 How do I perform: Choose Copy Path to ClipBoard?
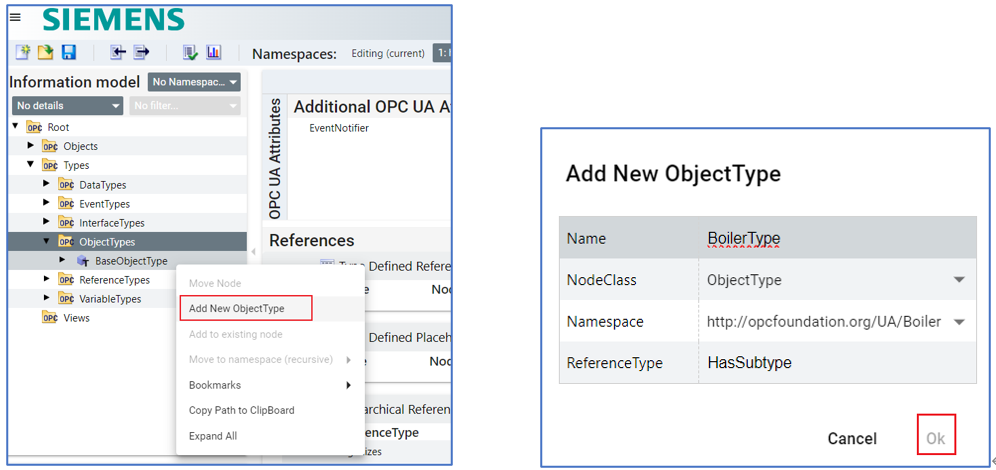pyautogui.click(x=270, y=410)
